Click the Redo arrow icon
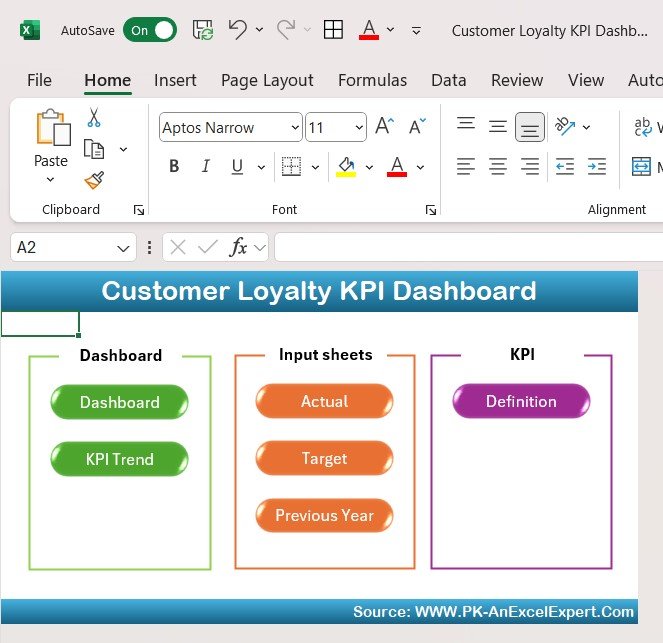 (286, 30)
